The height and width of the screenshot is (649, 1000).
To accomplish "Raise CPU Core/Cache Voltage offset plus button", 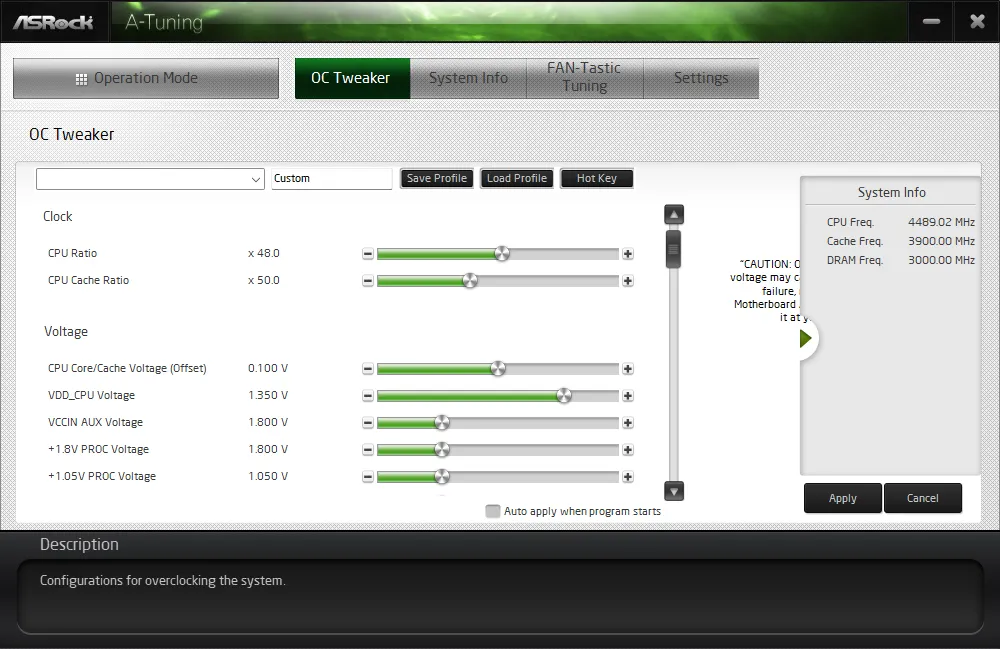I will [628, 368].
